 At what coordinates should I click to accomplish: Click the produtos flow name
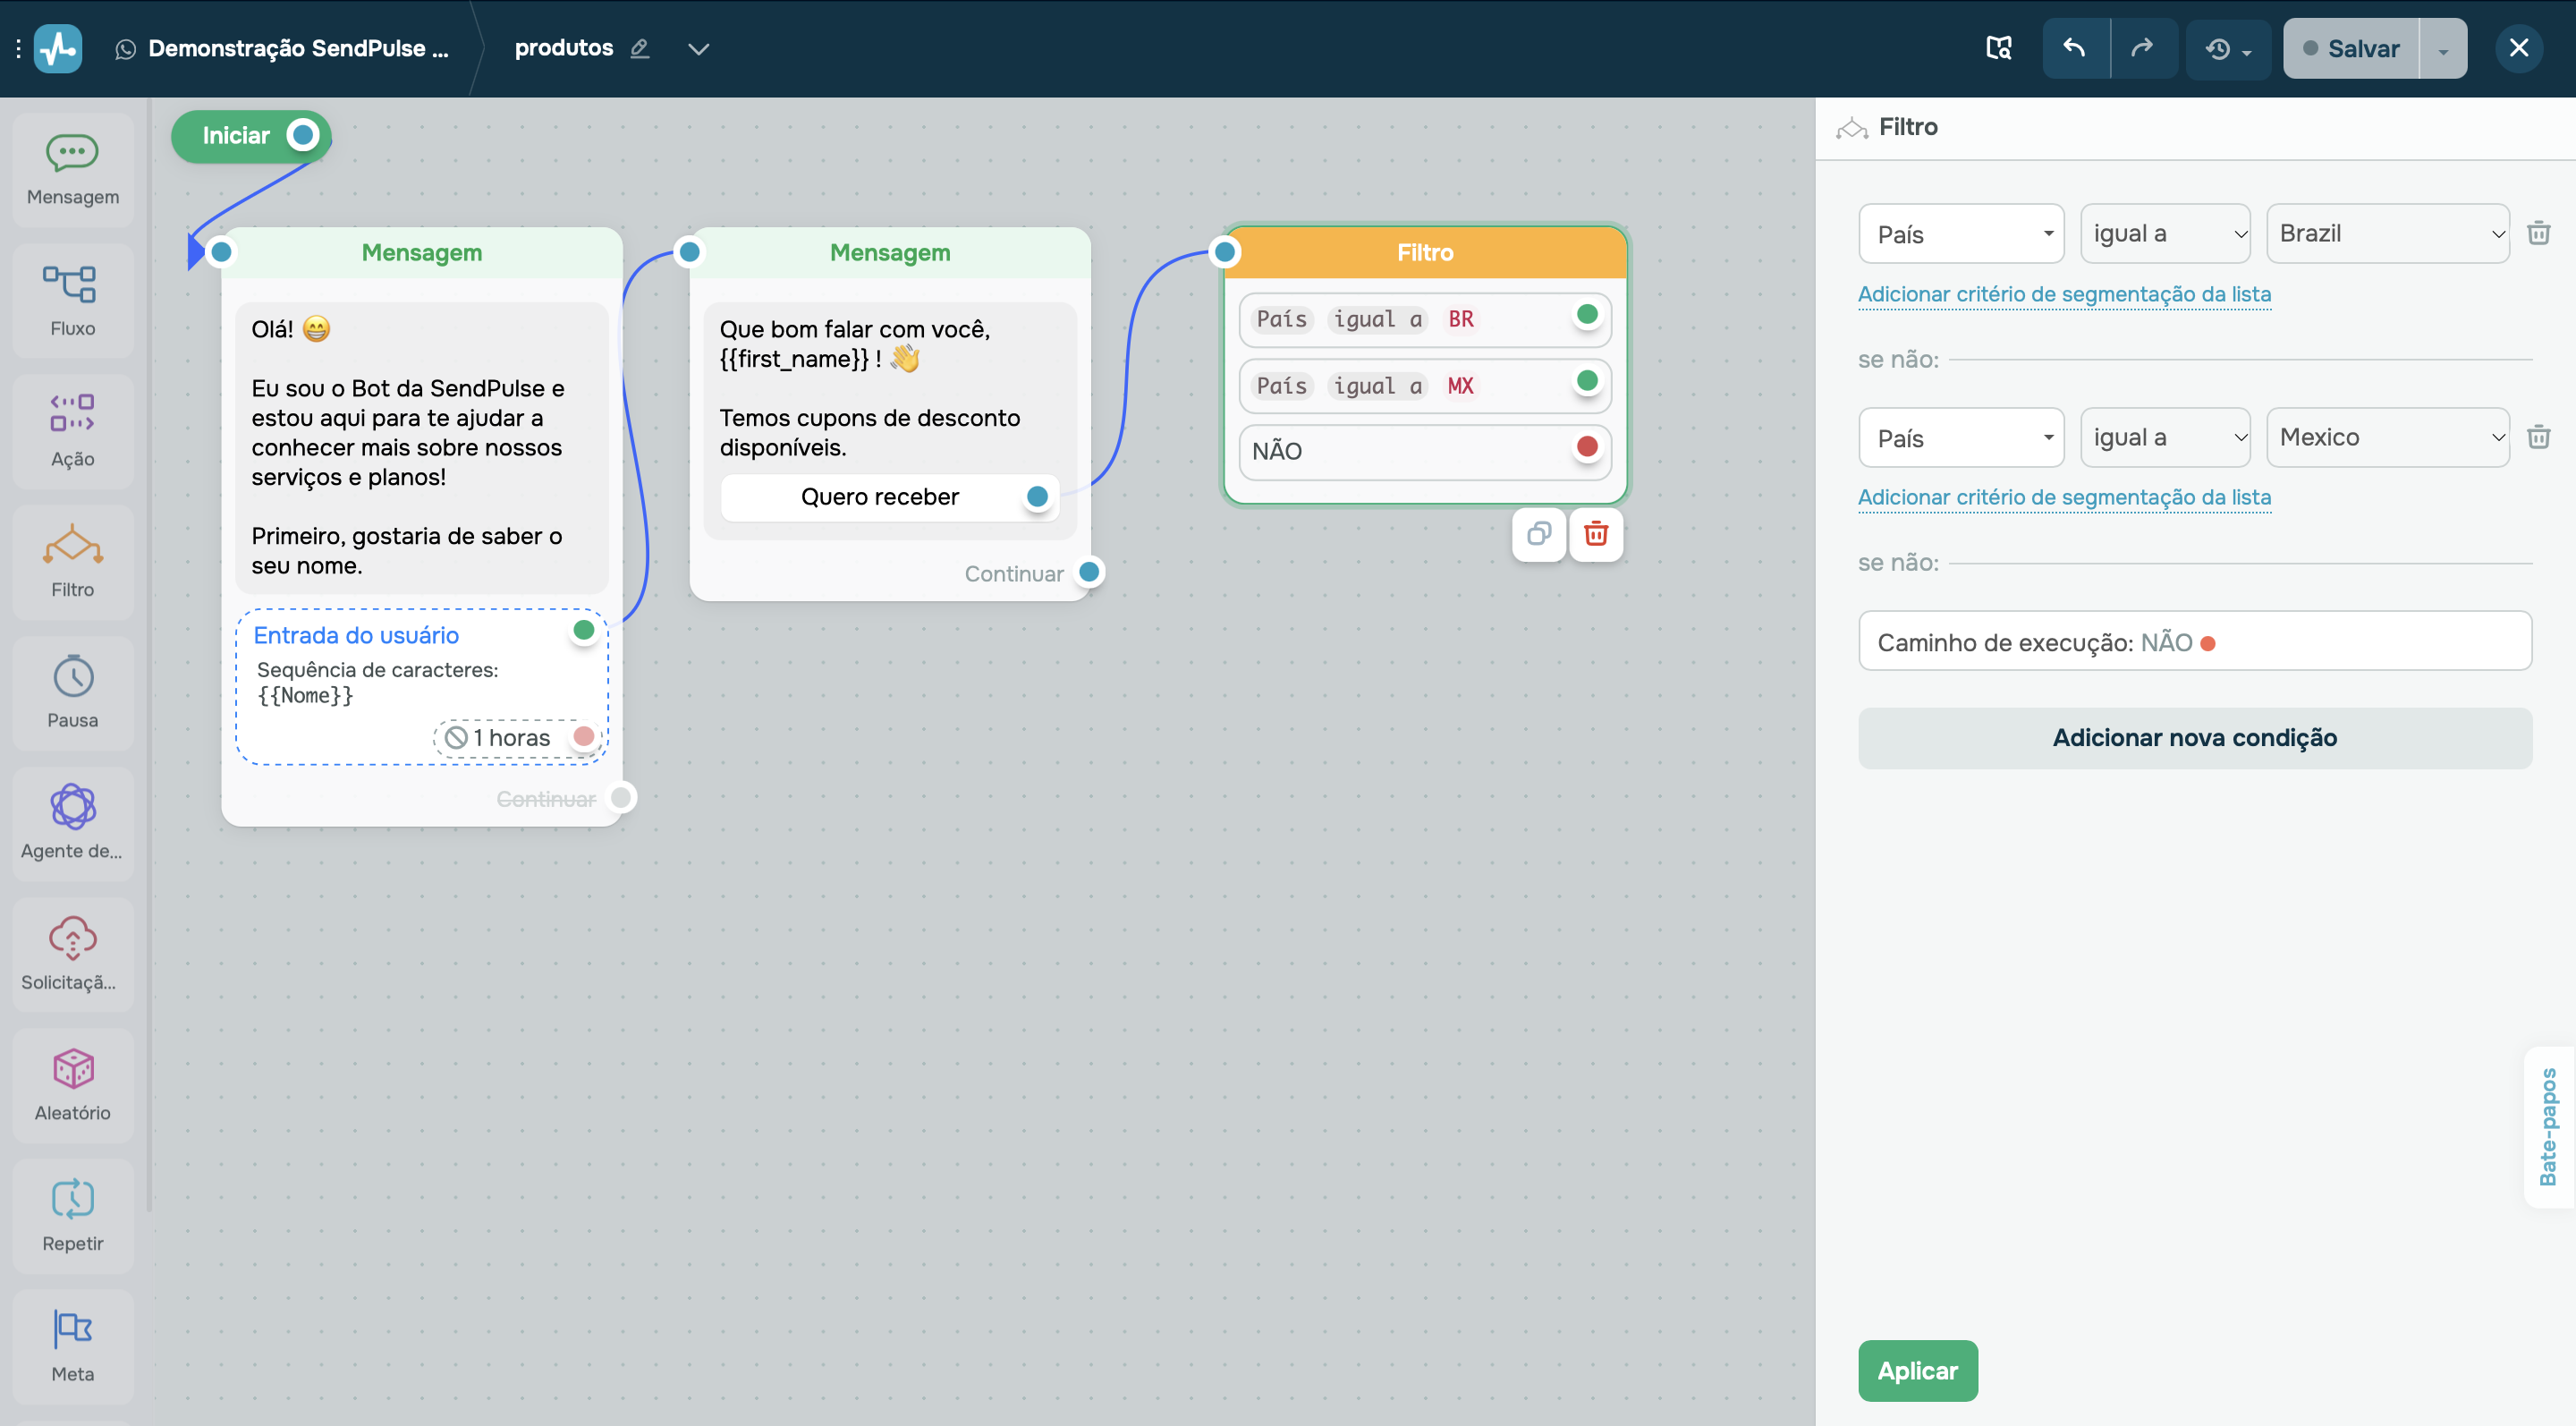(563, 48)
